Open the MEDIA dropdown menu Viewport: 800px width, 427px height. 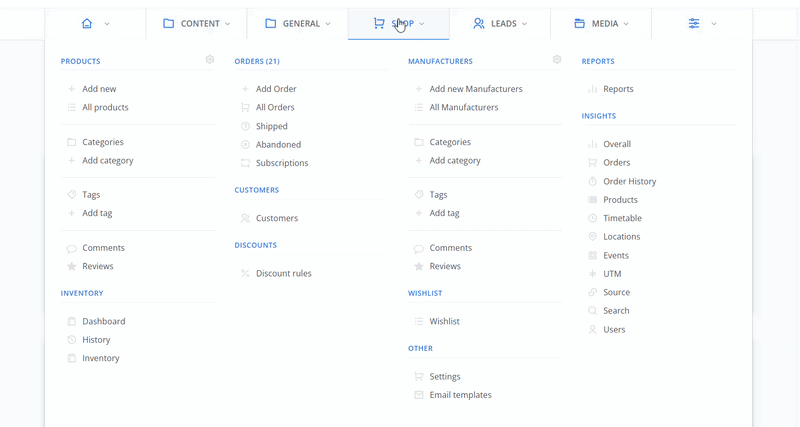click(602, 23)
